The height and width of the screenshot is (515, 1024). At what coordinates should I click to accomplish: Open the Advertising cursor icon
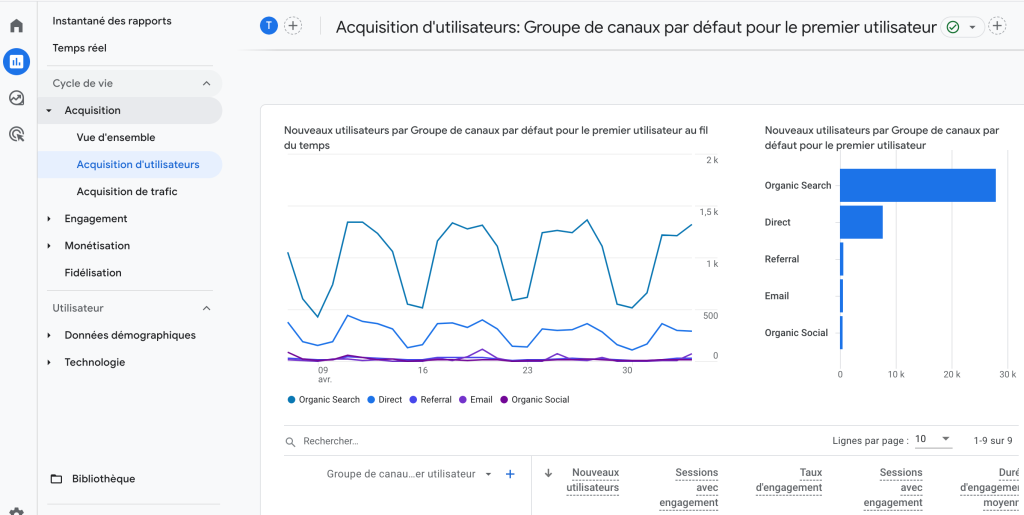tap(16, 135)
